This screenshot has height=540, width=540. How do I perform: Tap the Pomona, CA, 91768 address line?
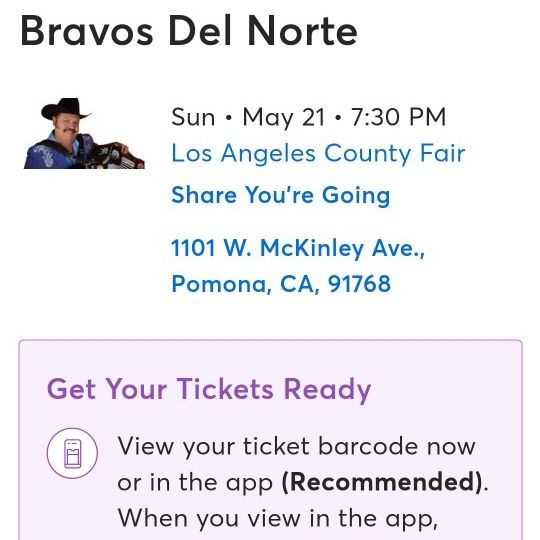(281, 284)
